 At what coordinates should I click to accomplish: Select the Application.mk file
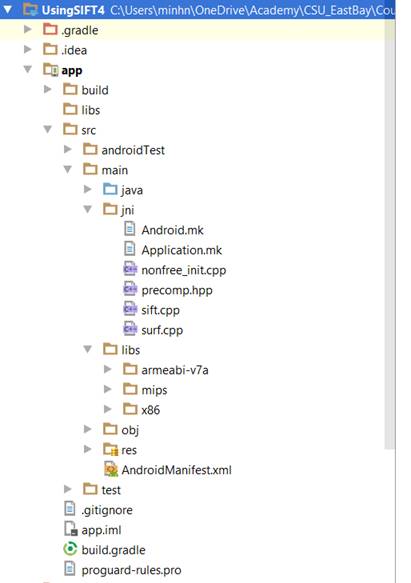tap(182, 250)
